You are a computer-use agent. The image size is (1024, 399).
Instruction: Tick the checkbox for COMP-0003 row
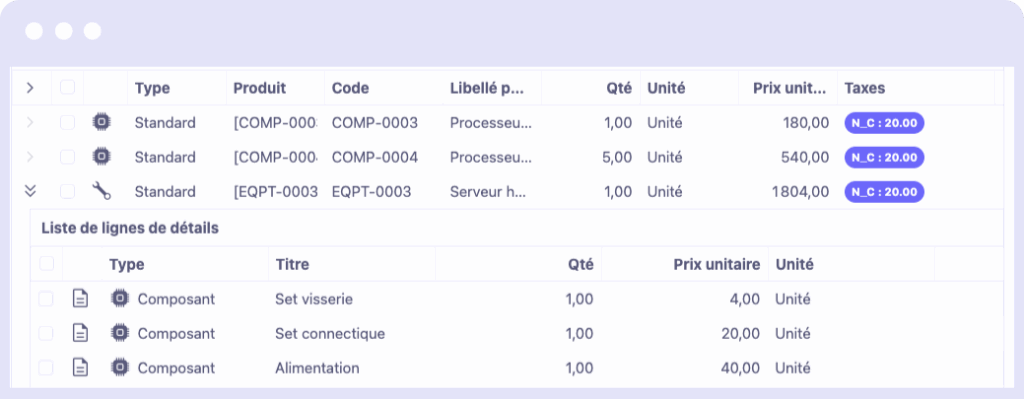coord(67,122)
